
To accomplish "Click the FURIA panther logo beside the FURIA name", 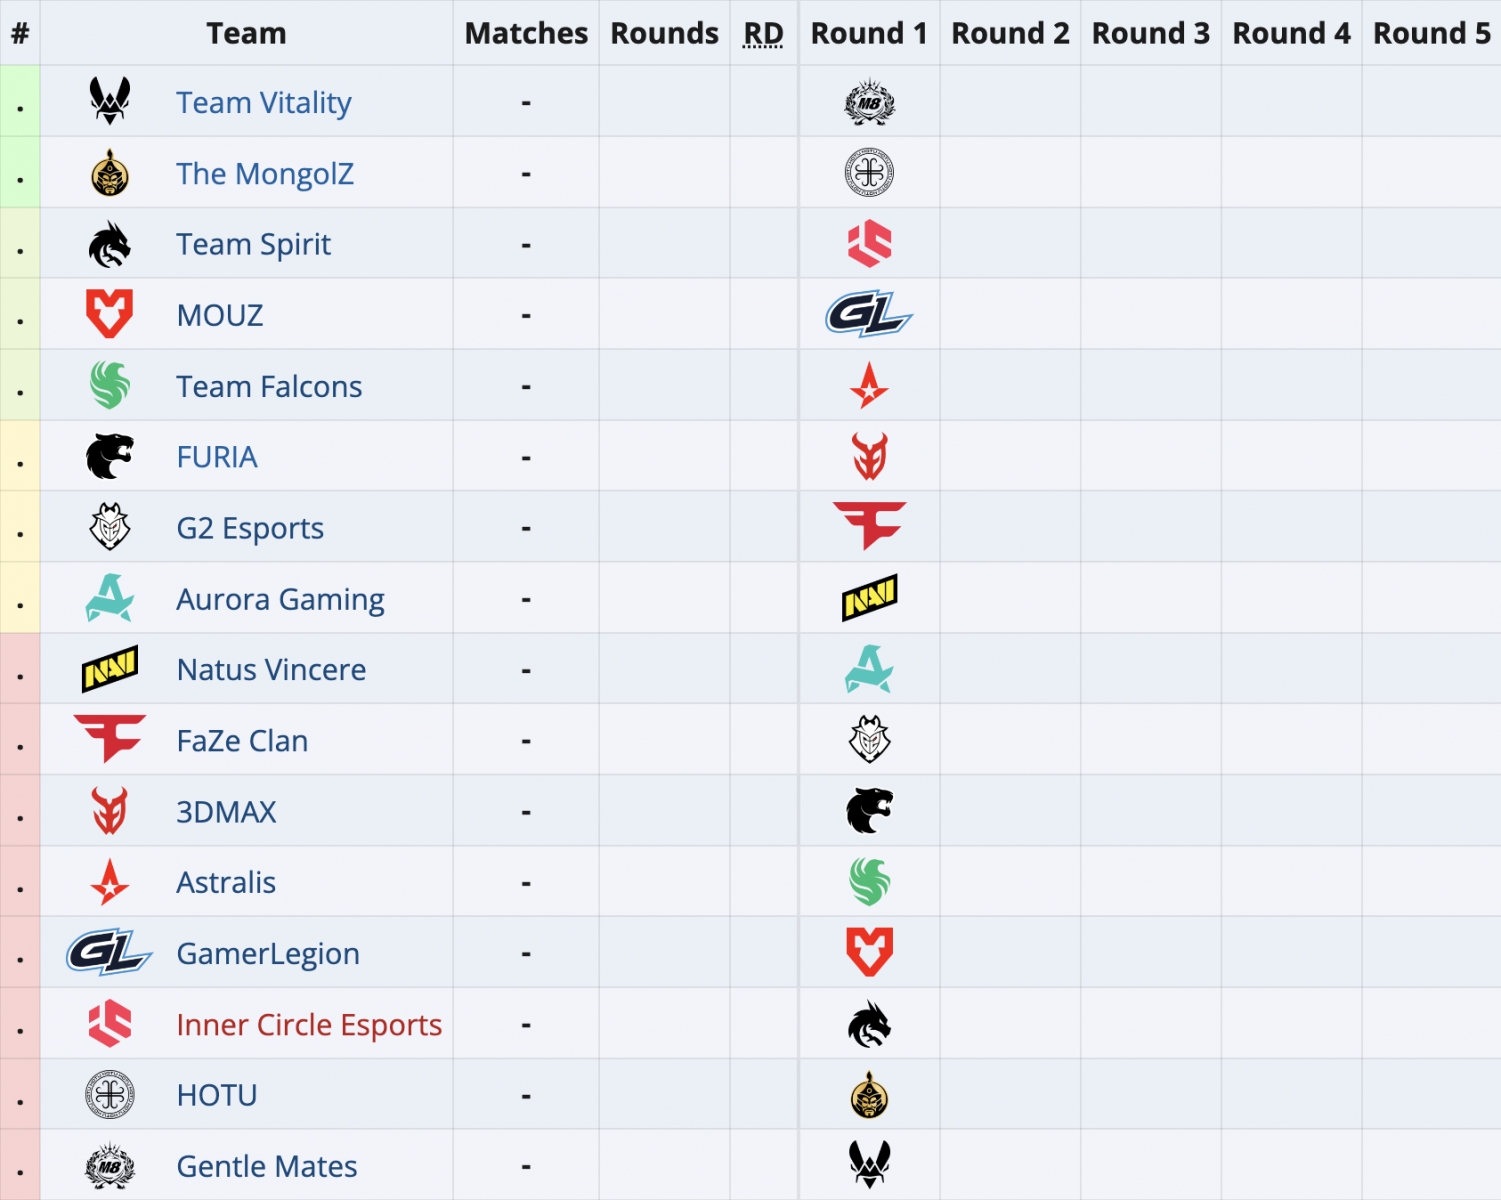I will pyautogui.click(x=110, y=457).
